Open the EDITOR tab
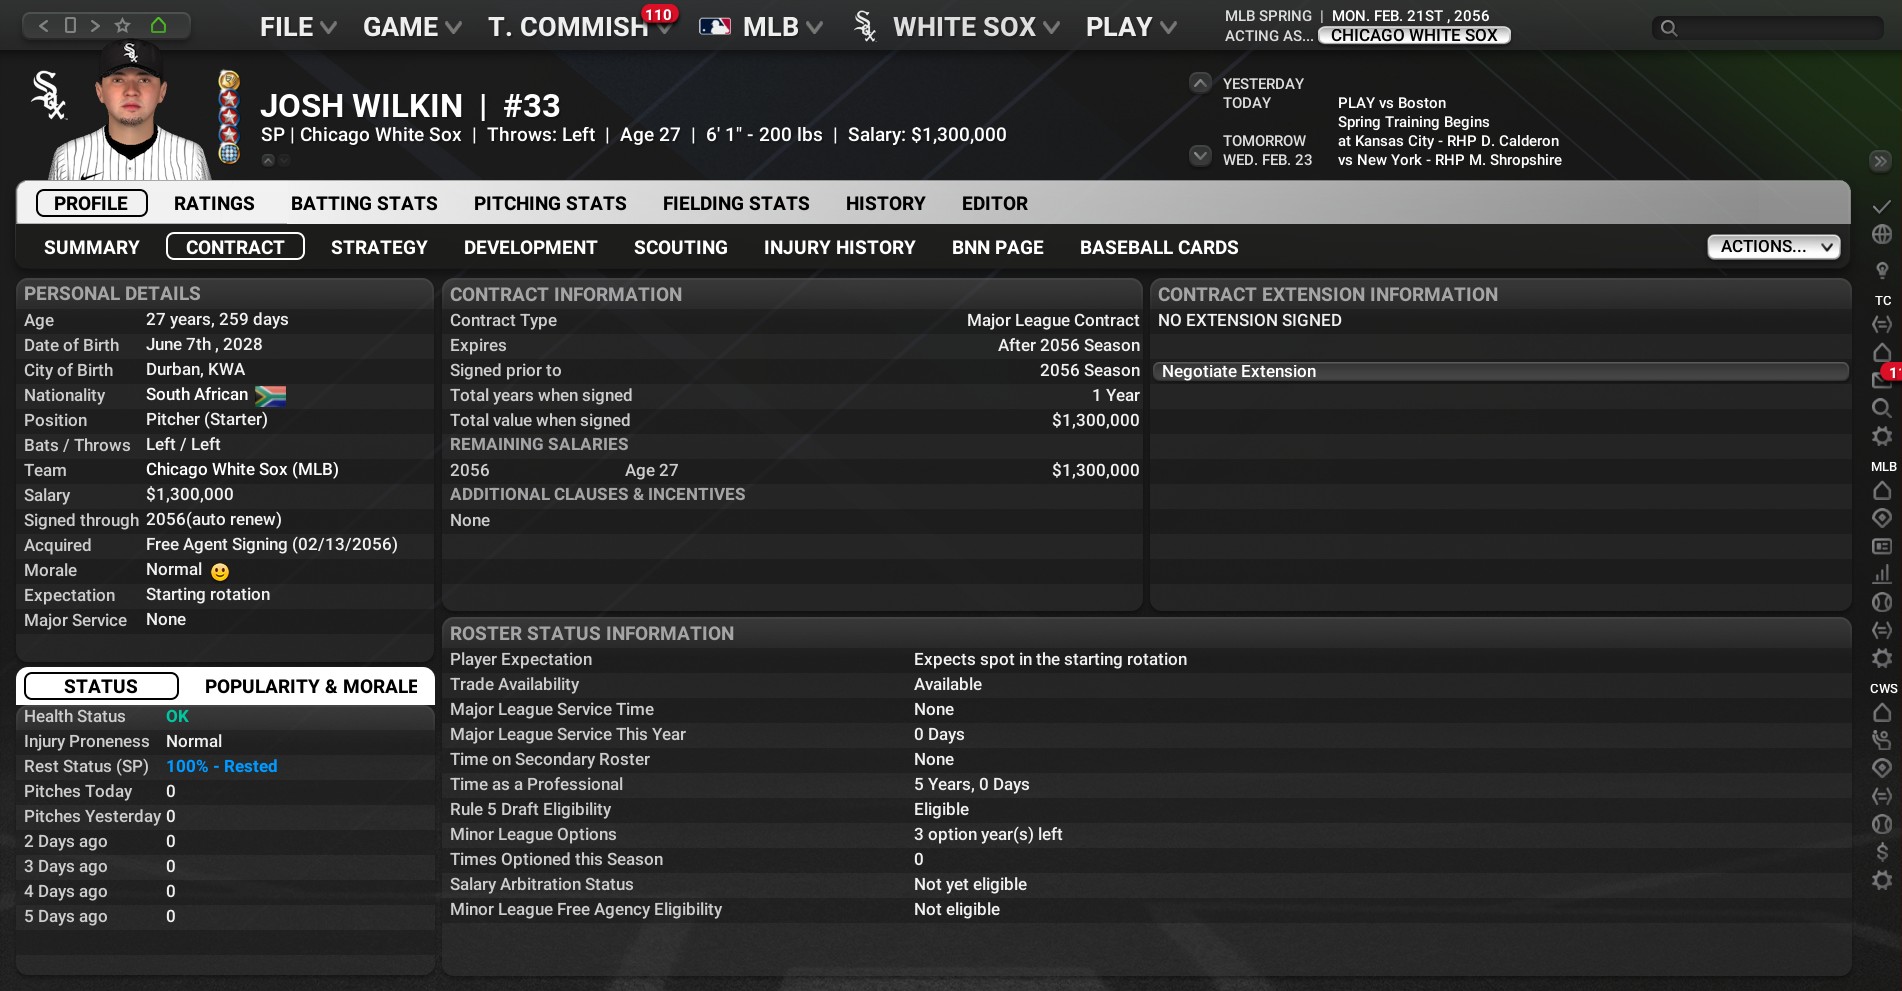This screenshot has height=991, width=1902. (x=994, y=204)
